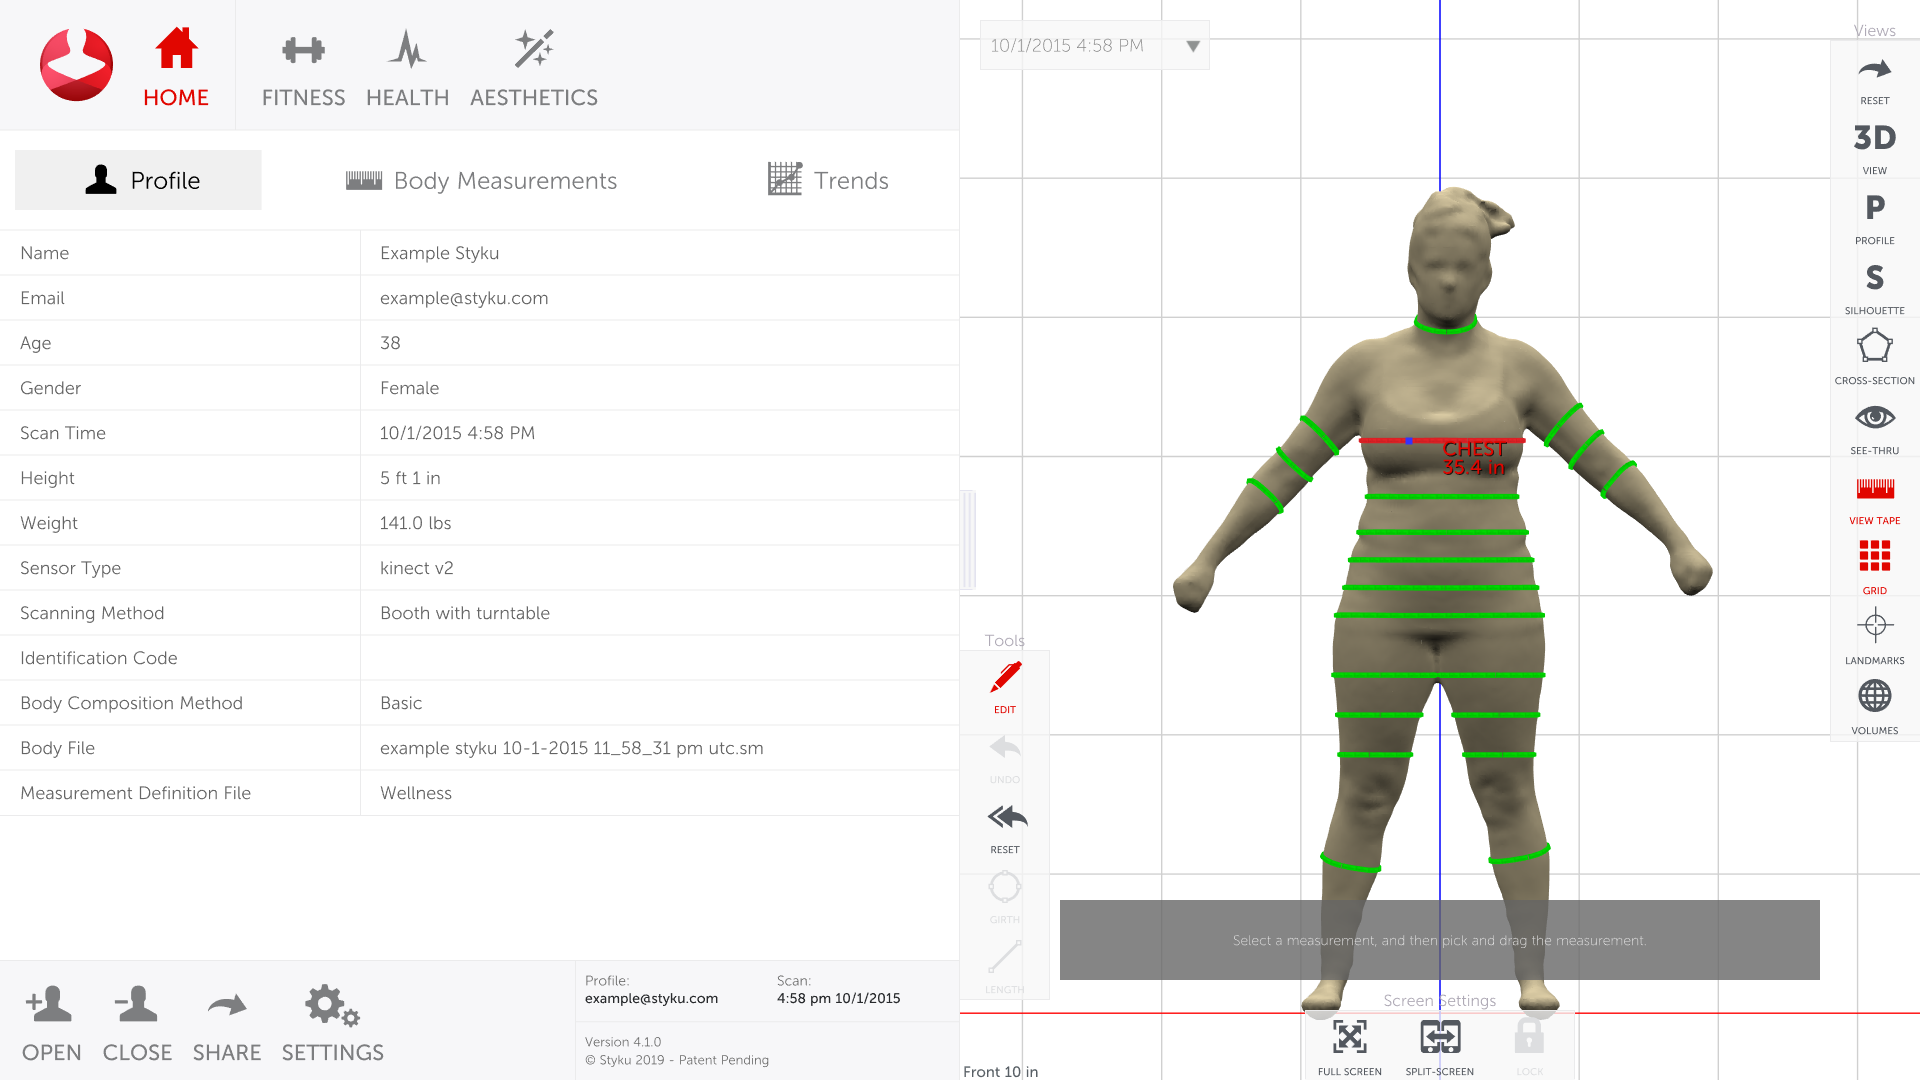Enter Full Screen mode
Image resolution: width=1920 pixels, height=1080 pixels.
click(1349, 1039)
